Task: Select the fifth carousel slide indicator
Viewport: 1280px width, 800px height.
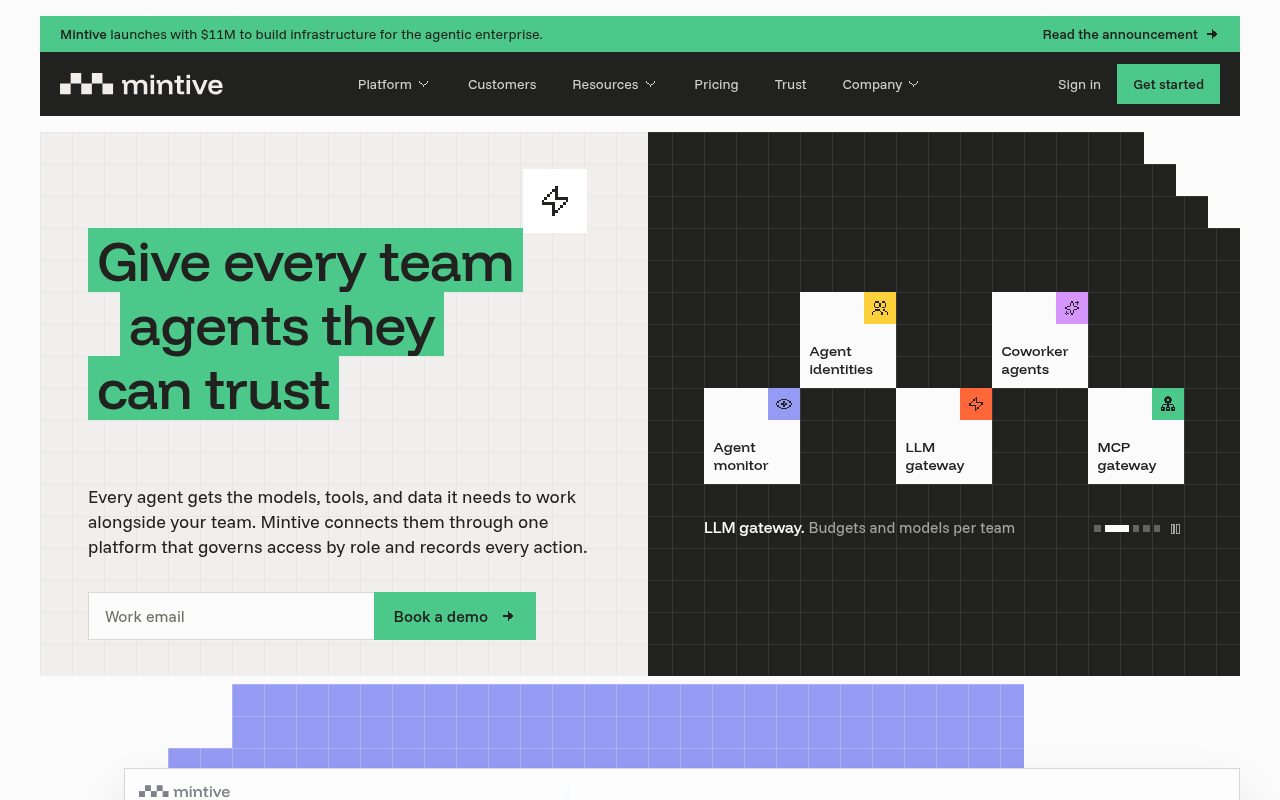Action: (x=1157, y=528)
